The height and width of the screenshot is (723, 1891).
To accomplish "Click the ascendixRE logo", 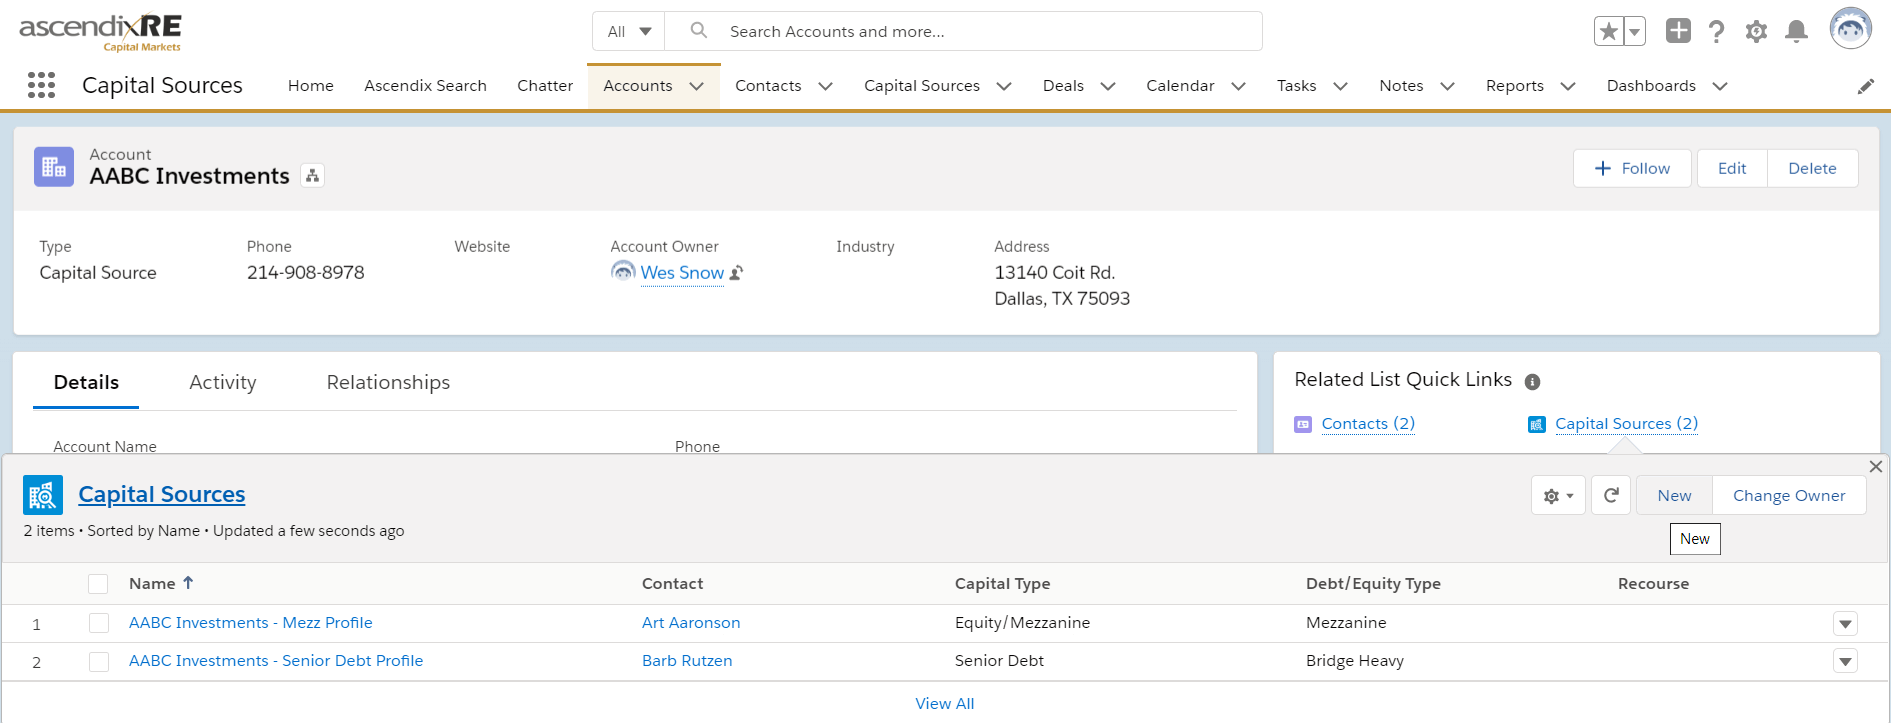I will (x=100, y=31).
